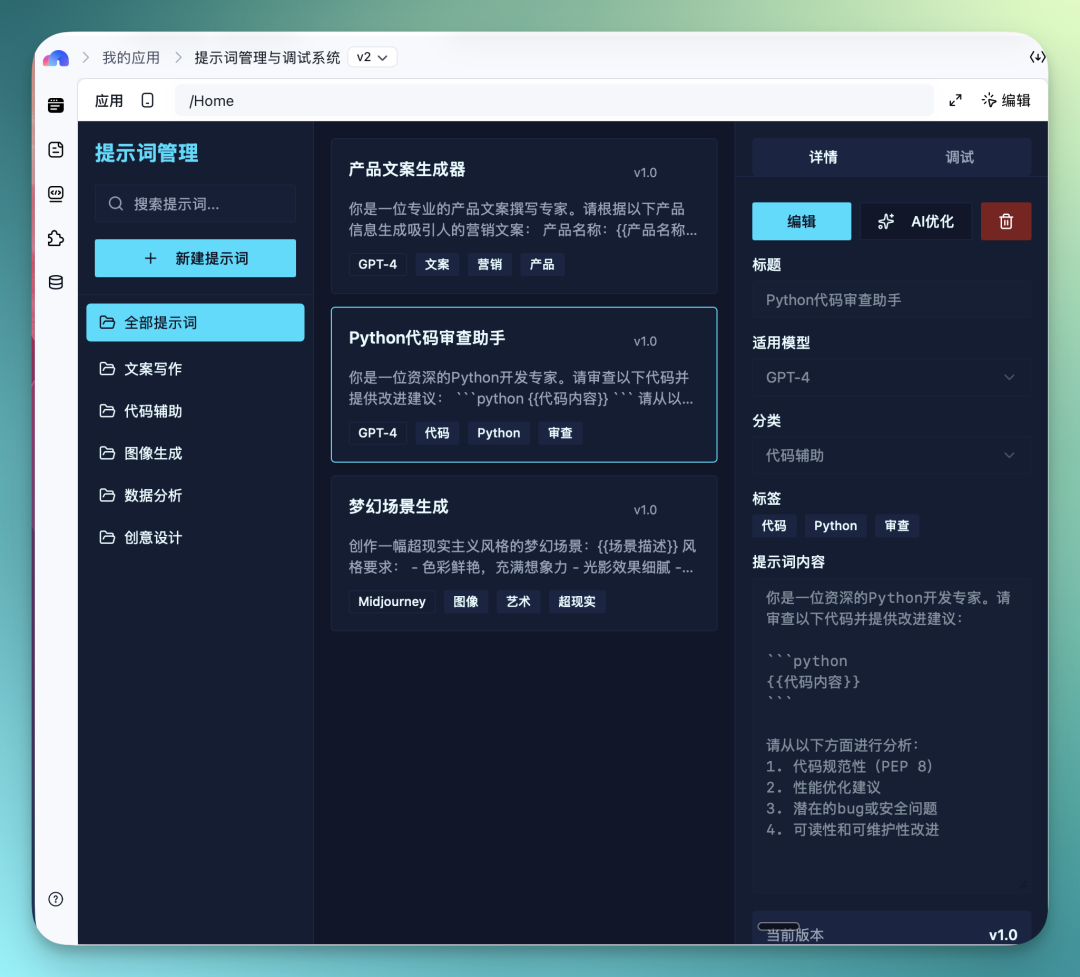Viewport: 1080px width, 977px height.
Task: Click the 当前版本 v1.0 value
Action: click(x=1003, y=935)
